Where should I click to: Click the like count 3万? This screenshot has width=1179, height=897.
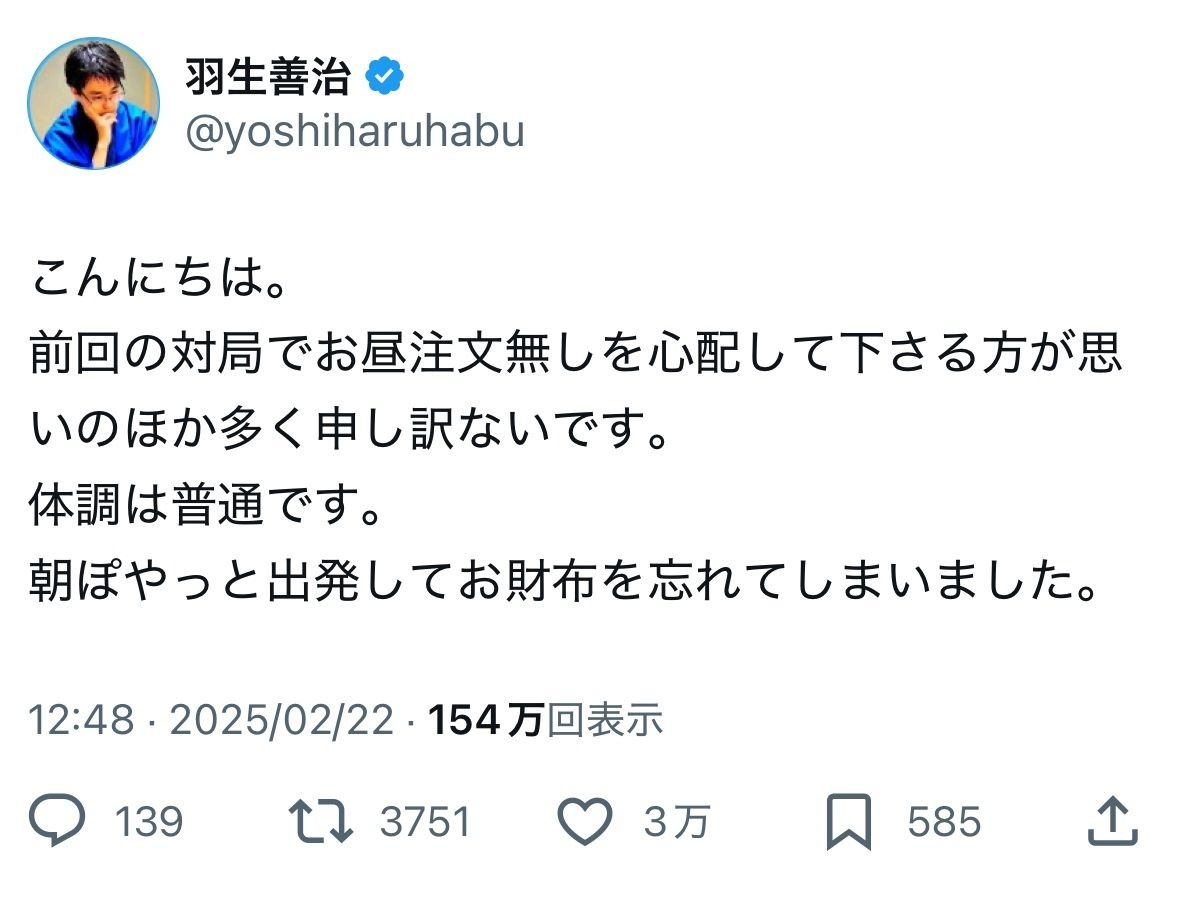(x=677, y=823)
